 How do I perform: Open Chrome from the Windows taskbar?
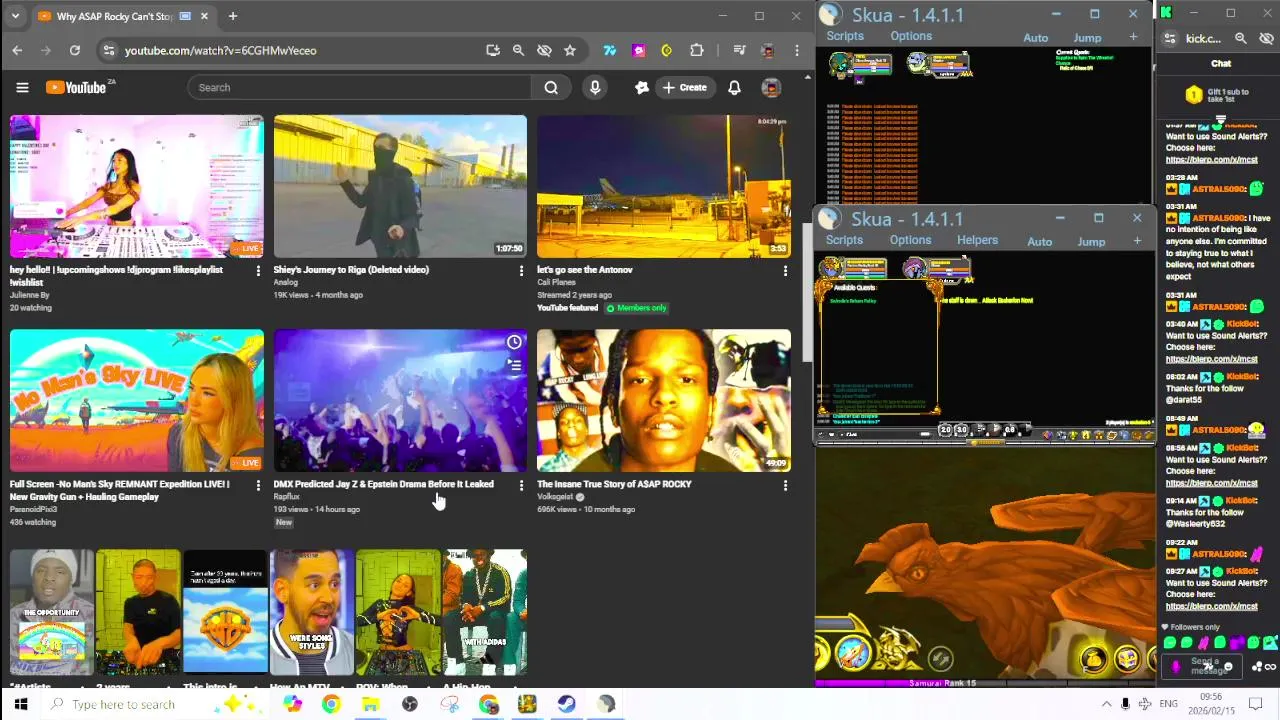coord(331,704)
